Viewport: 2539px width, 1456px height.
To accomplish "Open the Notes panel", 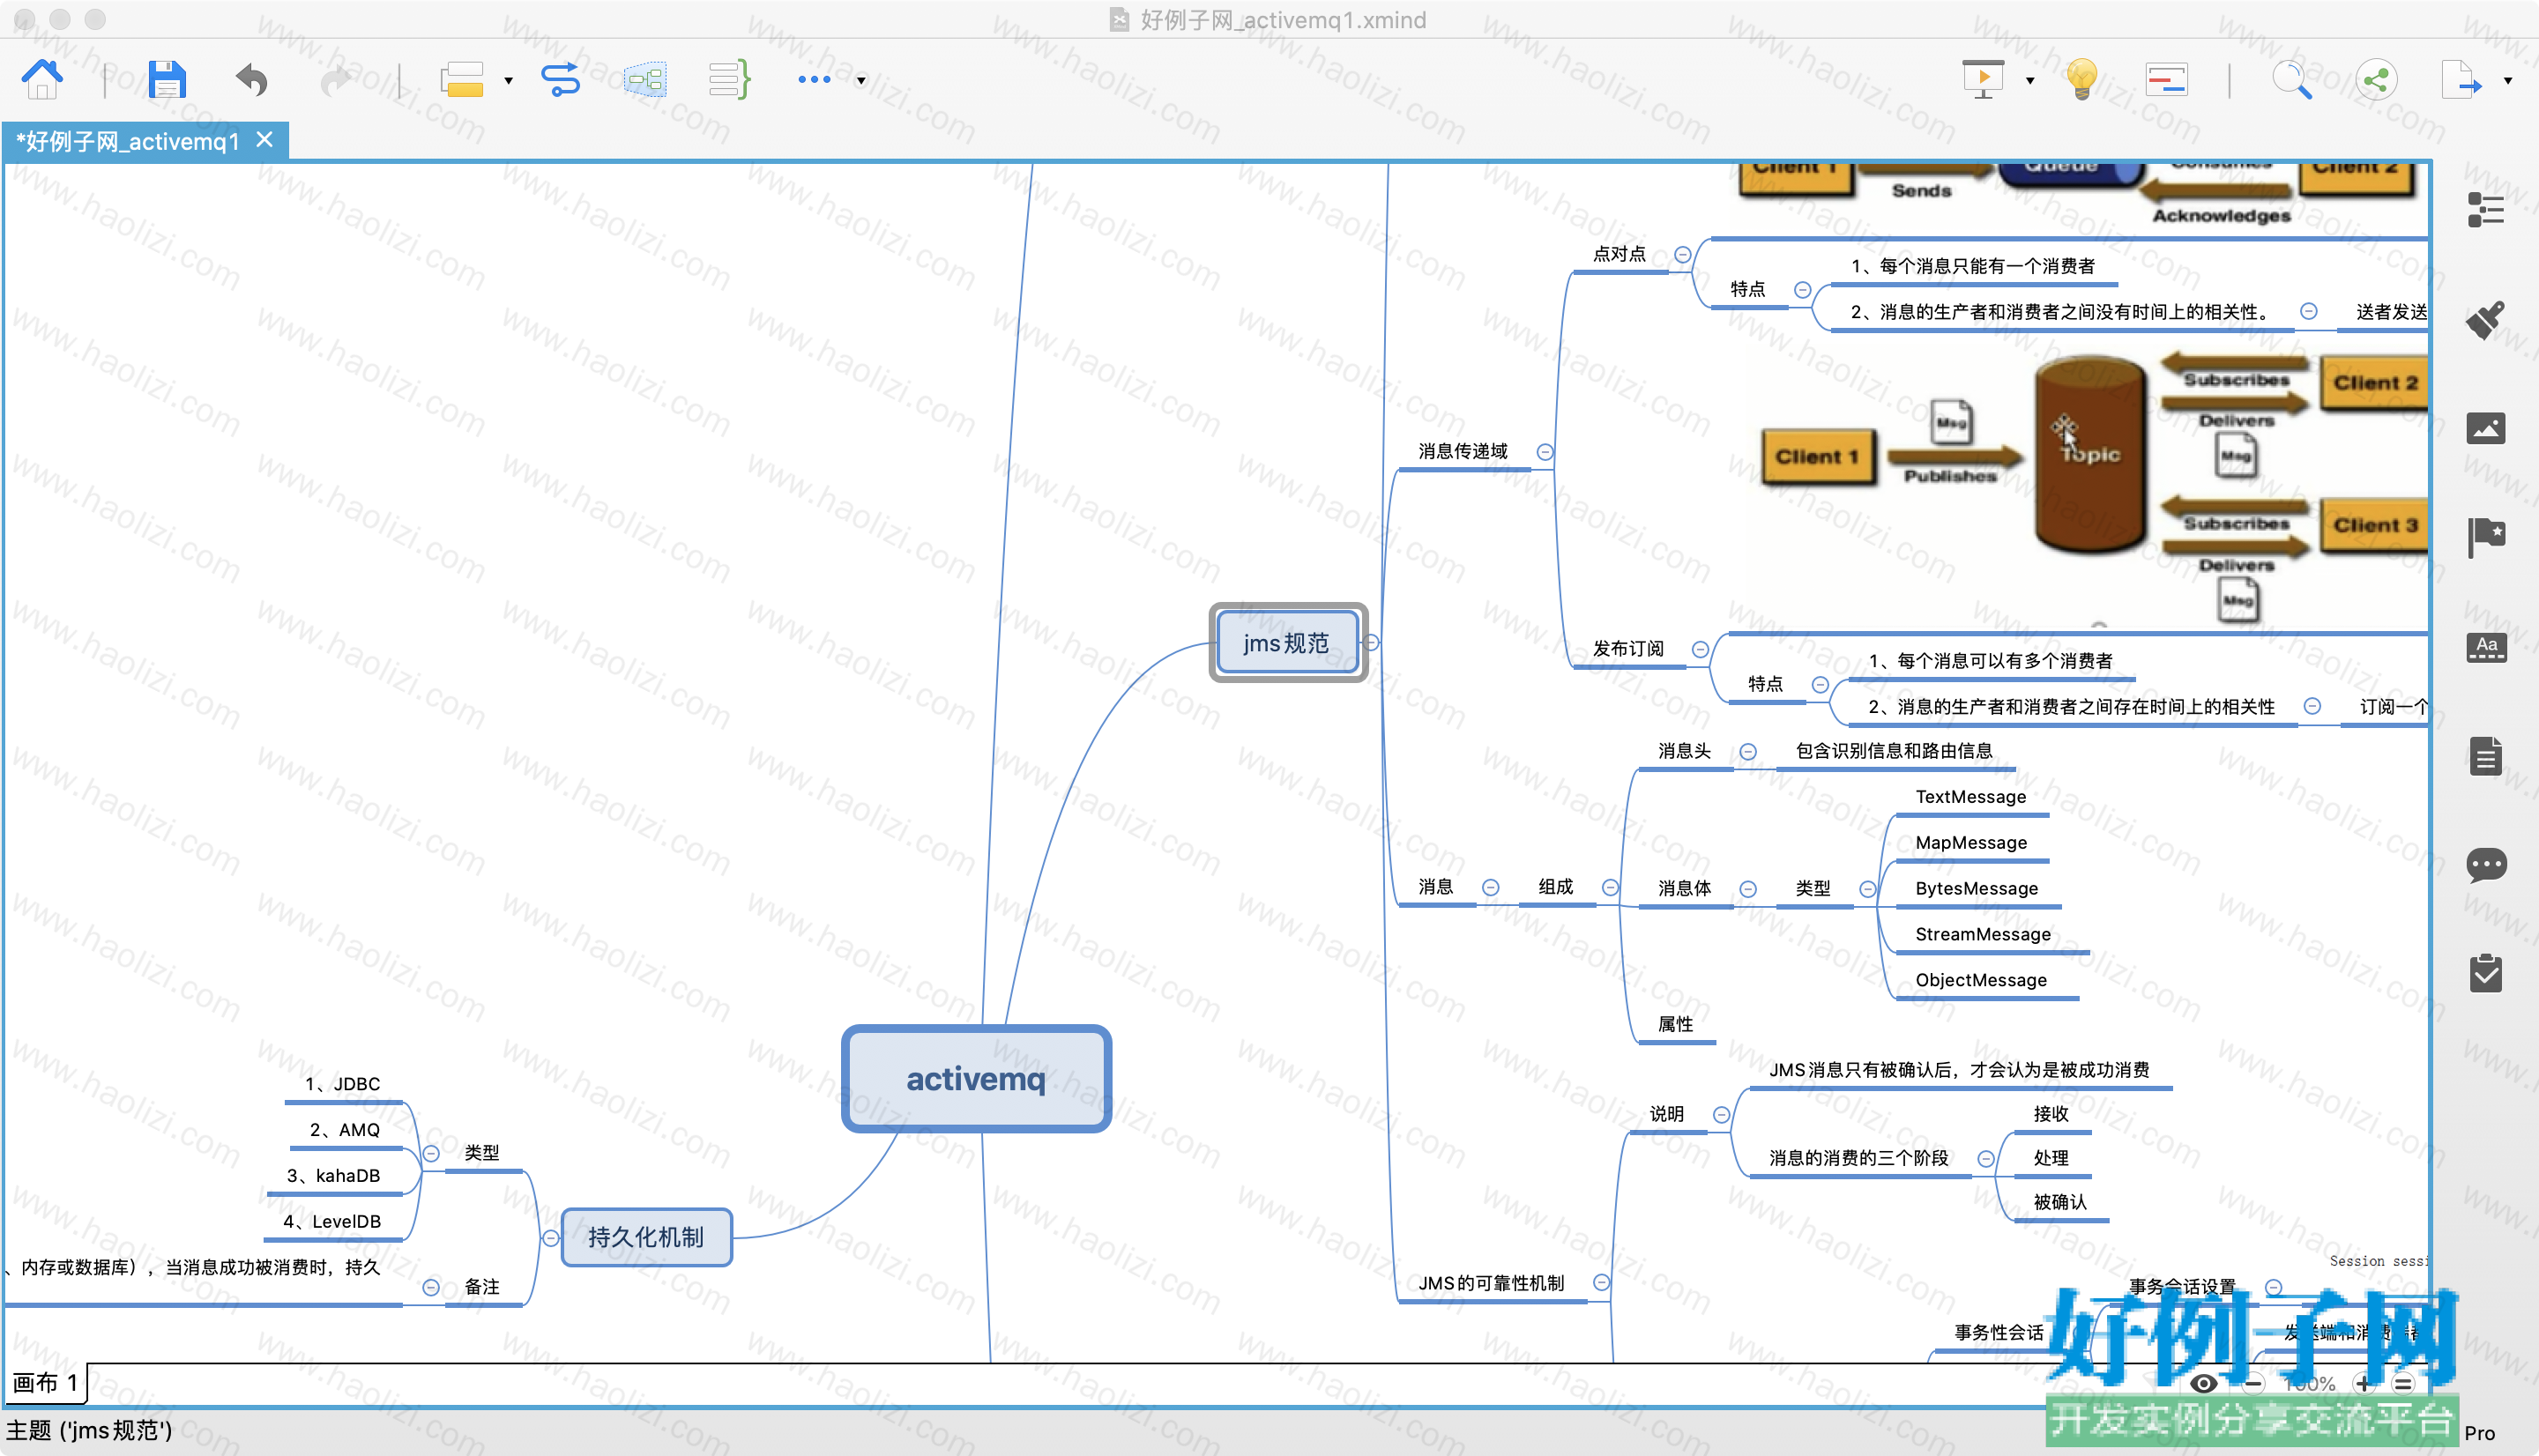I will [x=2486, y=756].
